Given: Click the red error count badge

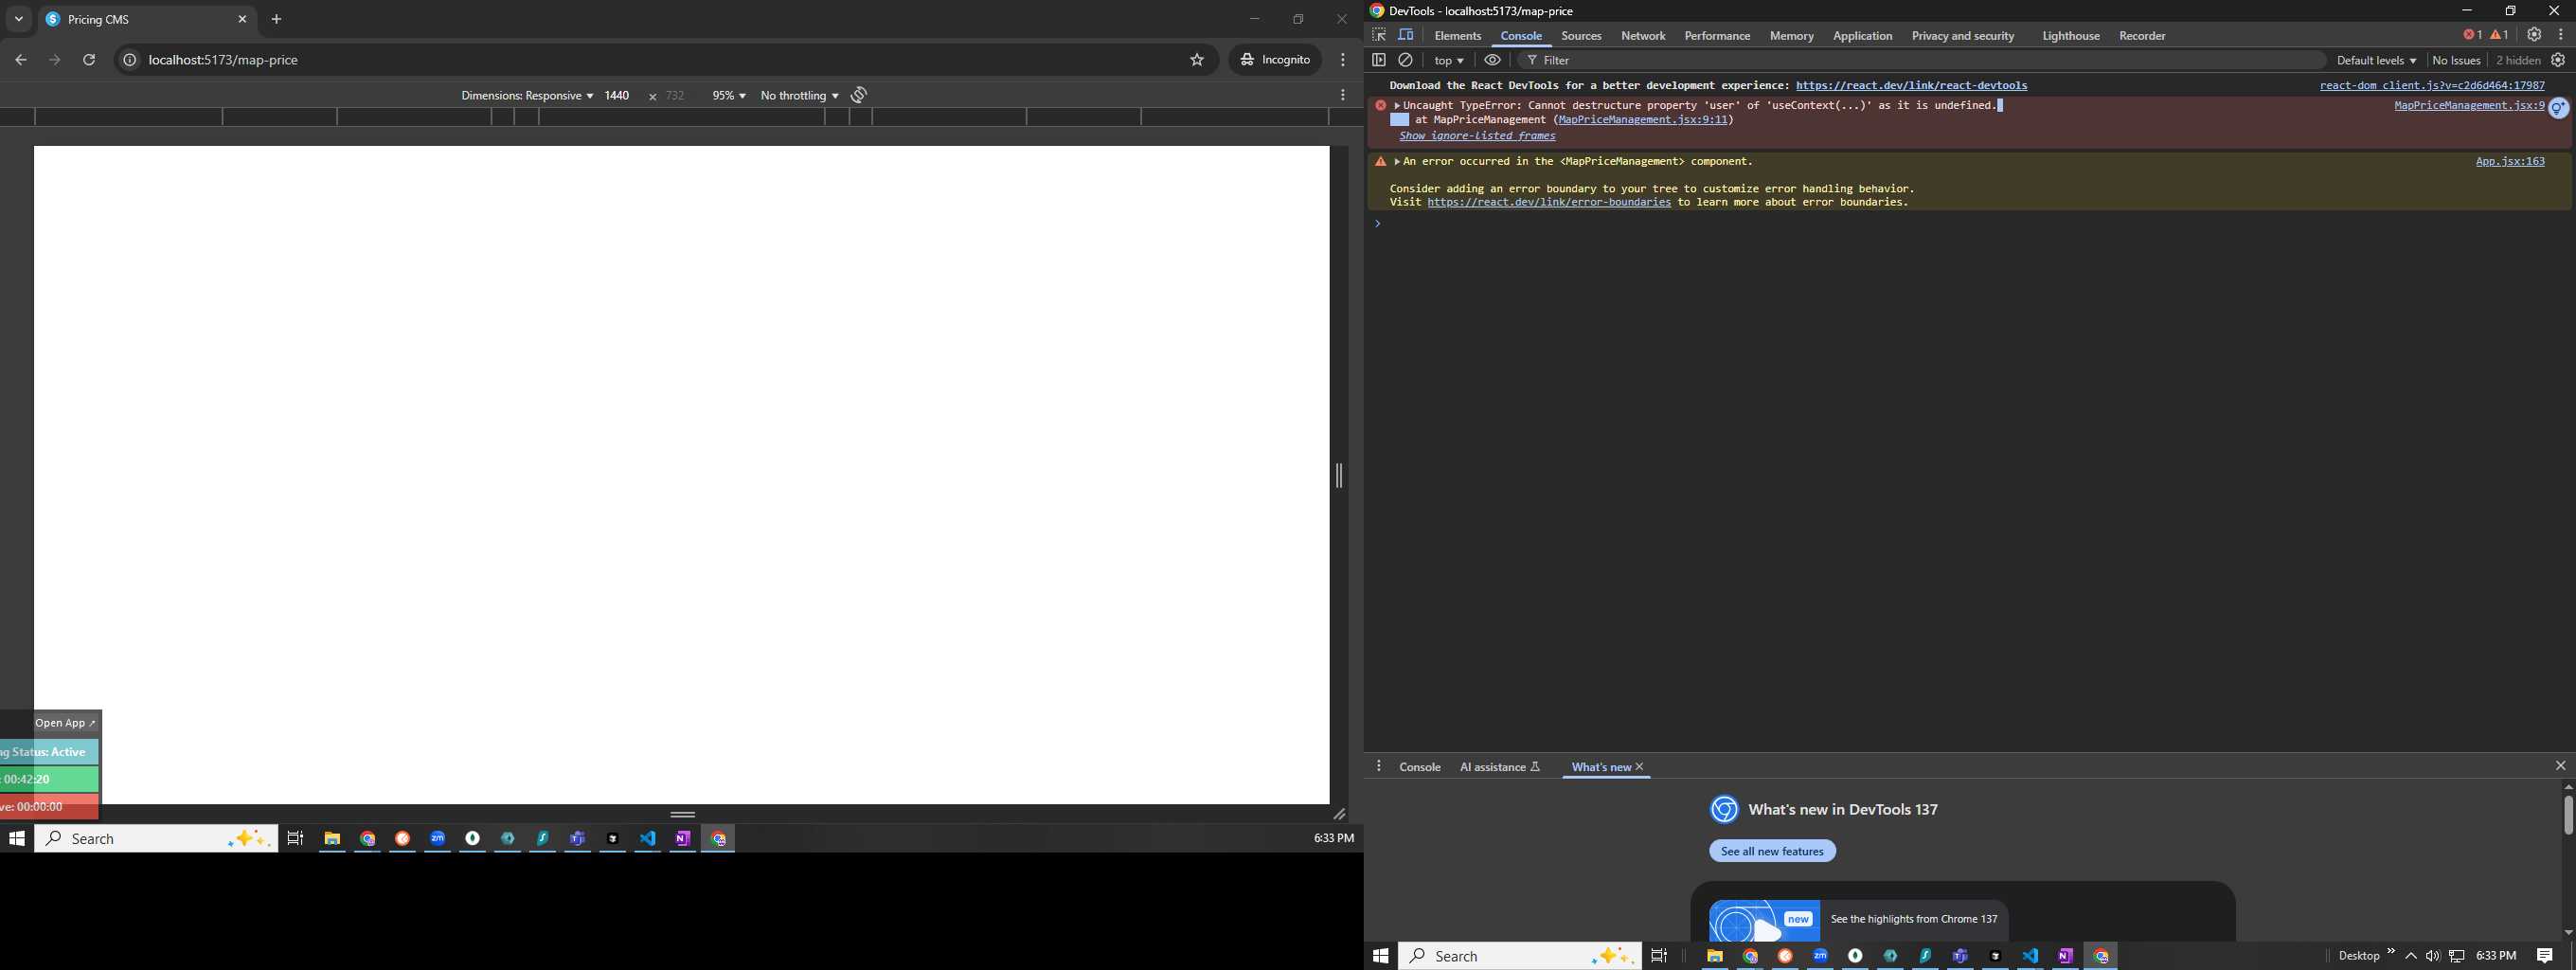Looking at the screenshot, I should click(x=2472, y=35).
